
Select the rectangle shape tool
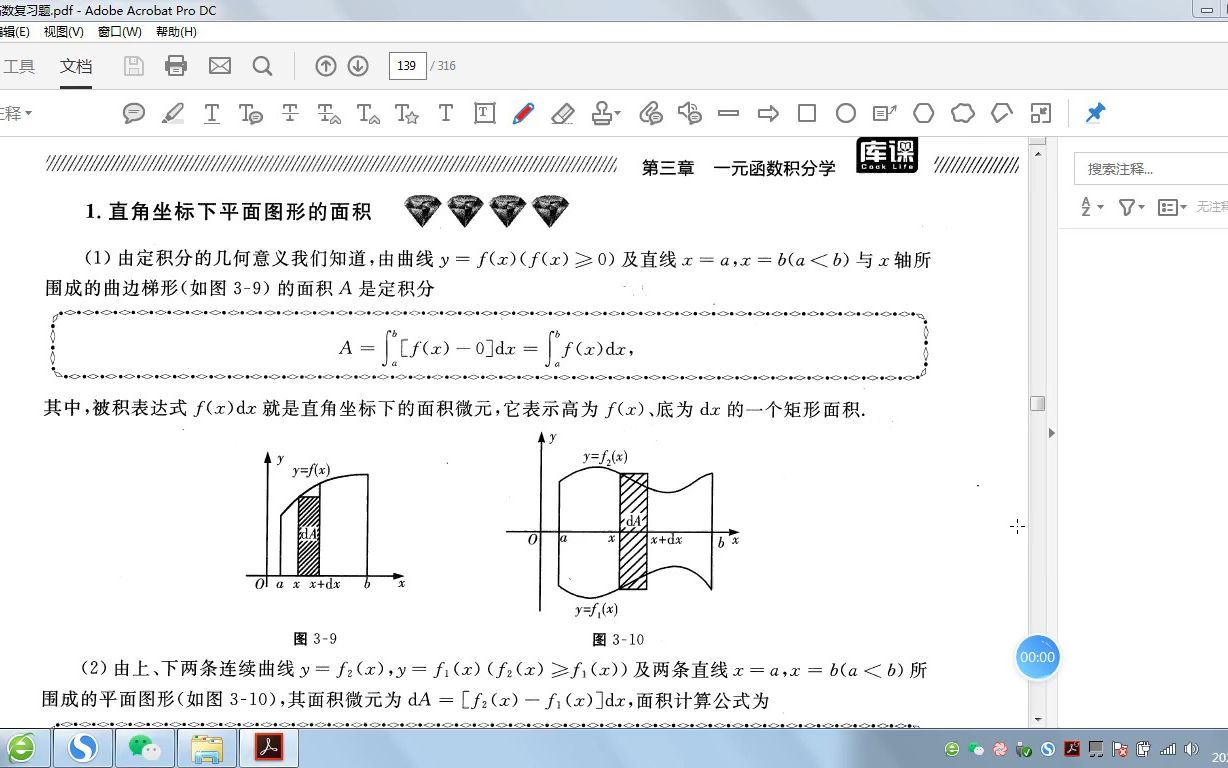point(807,113)
